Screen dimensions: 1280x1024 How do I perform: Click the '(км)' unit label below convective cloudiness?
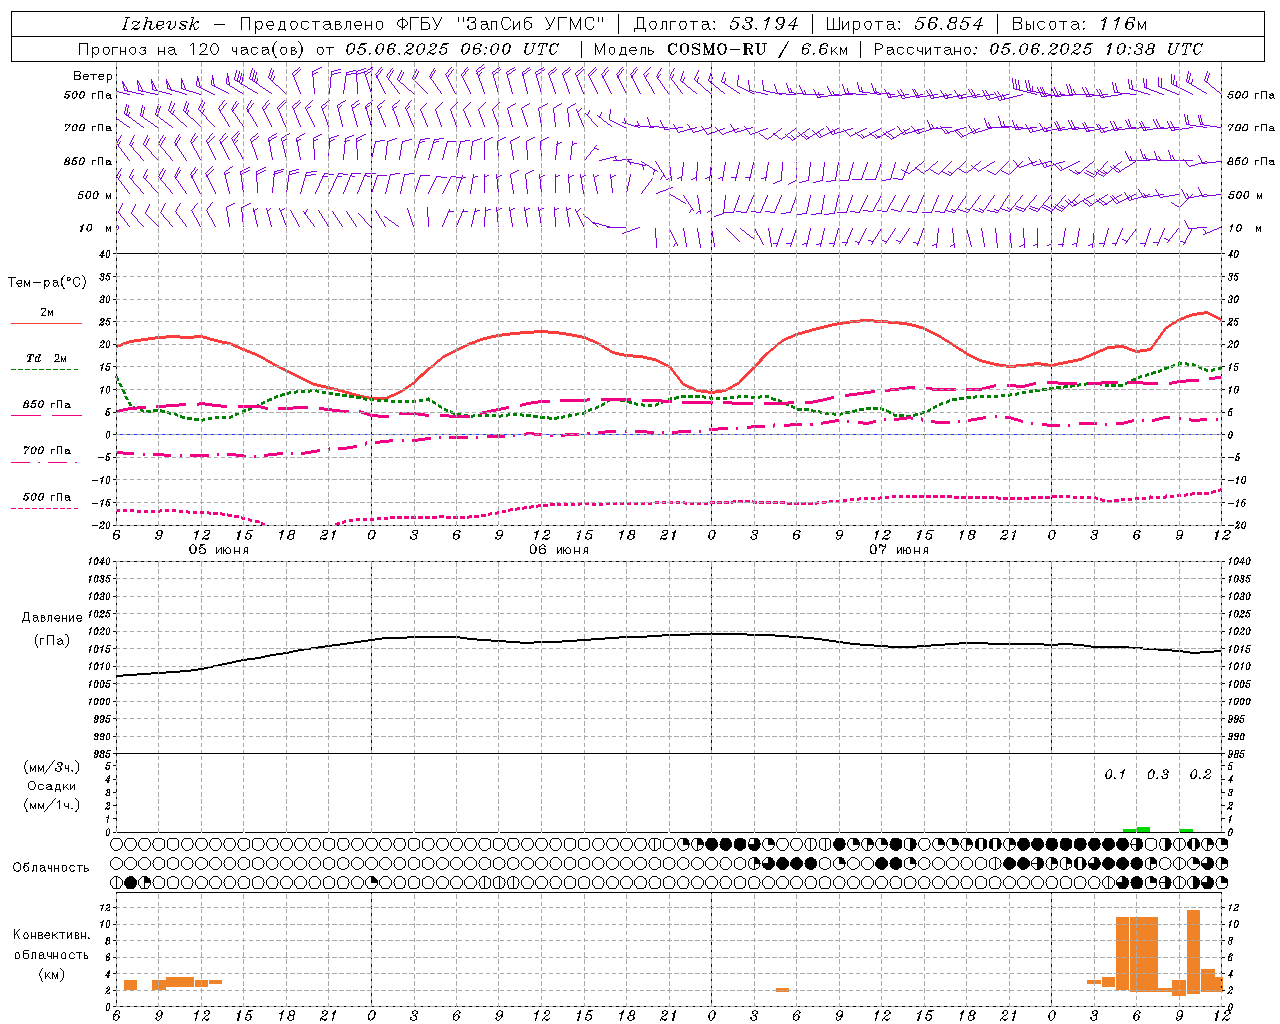[51, 973]
